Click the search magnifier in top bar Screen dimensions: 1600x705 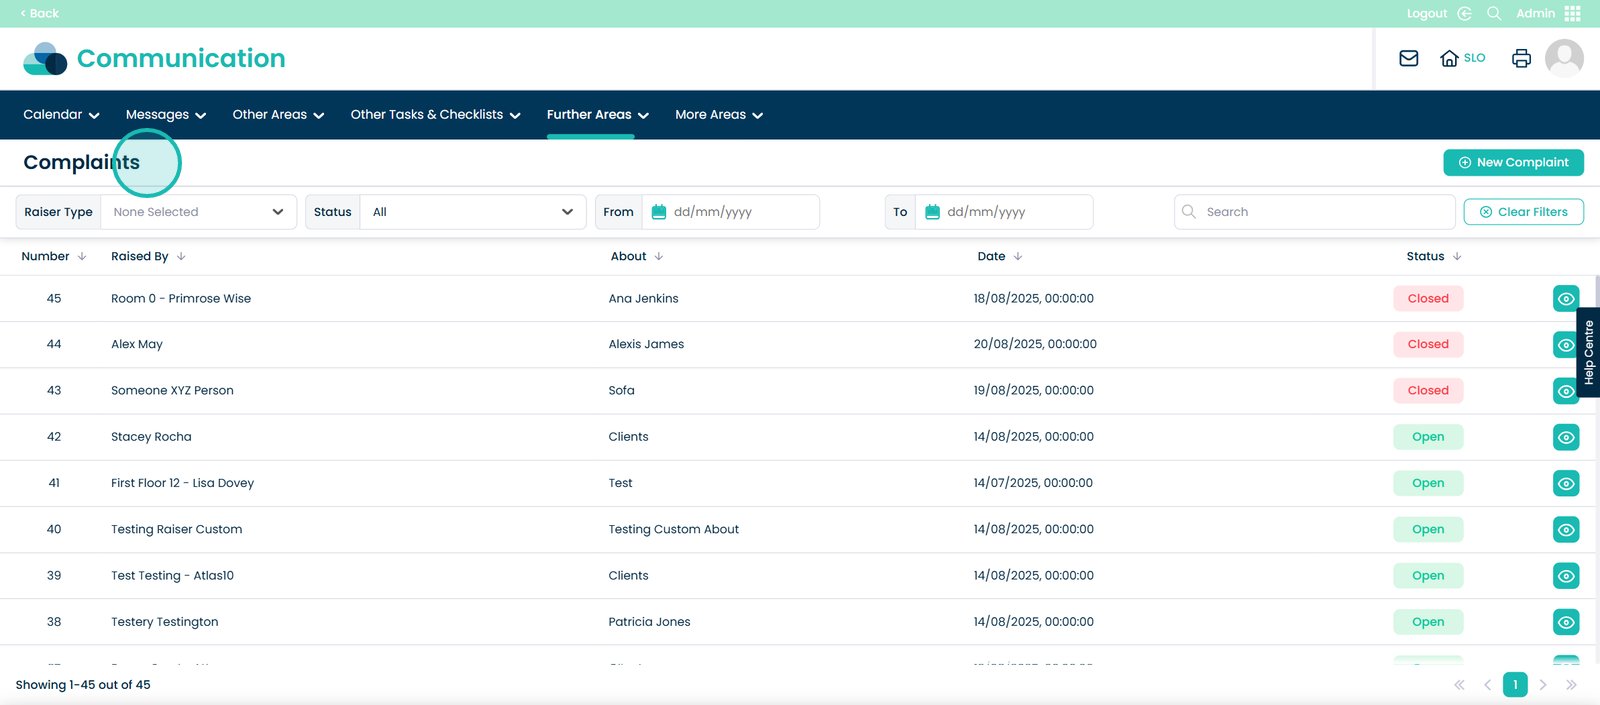click(x=1494, y=13)
